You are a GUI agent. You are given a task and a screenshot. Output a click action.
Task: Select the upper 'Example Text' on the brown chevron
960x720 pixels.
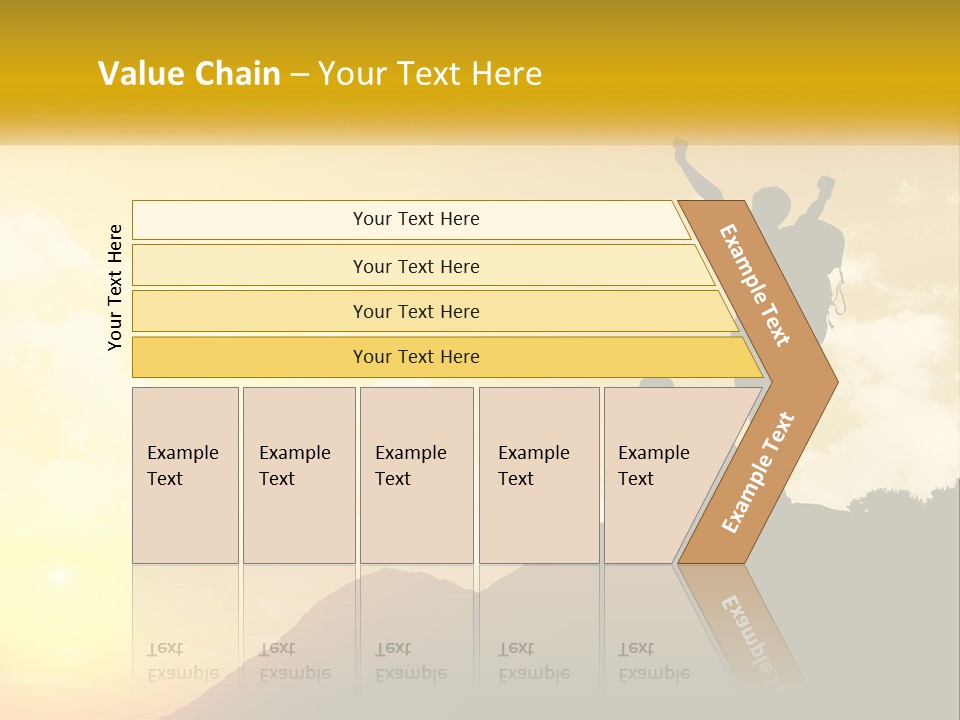click(755, 285)
